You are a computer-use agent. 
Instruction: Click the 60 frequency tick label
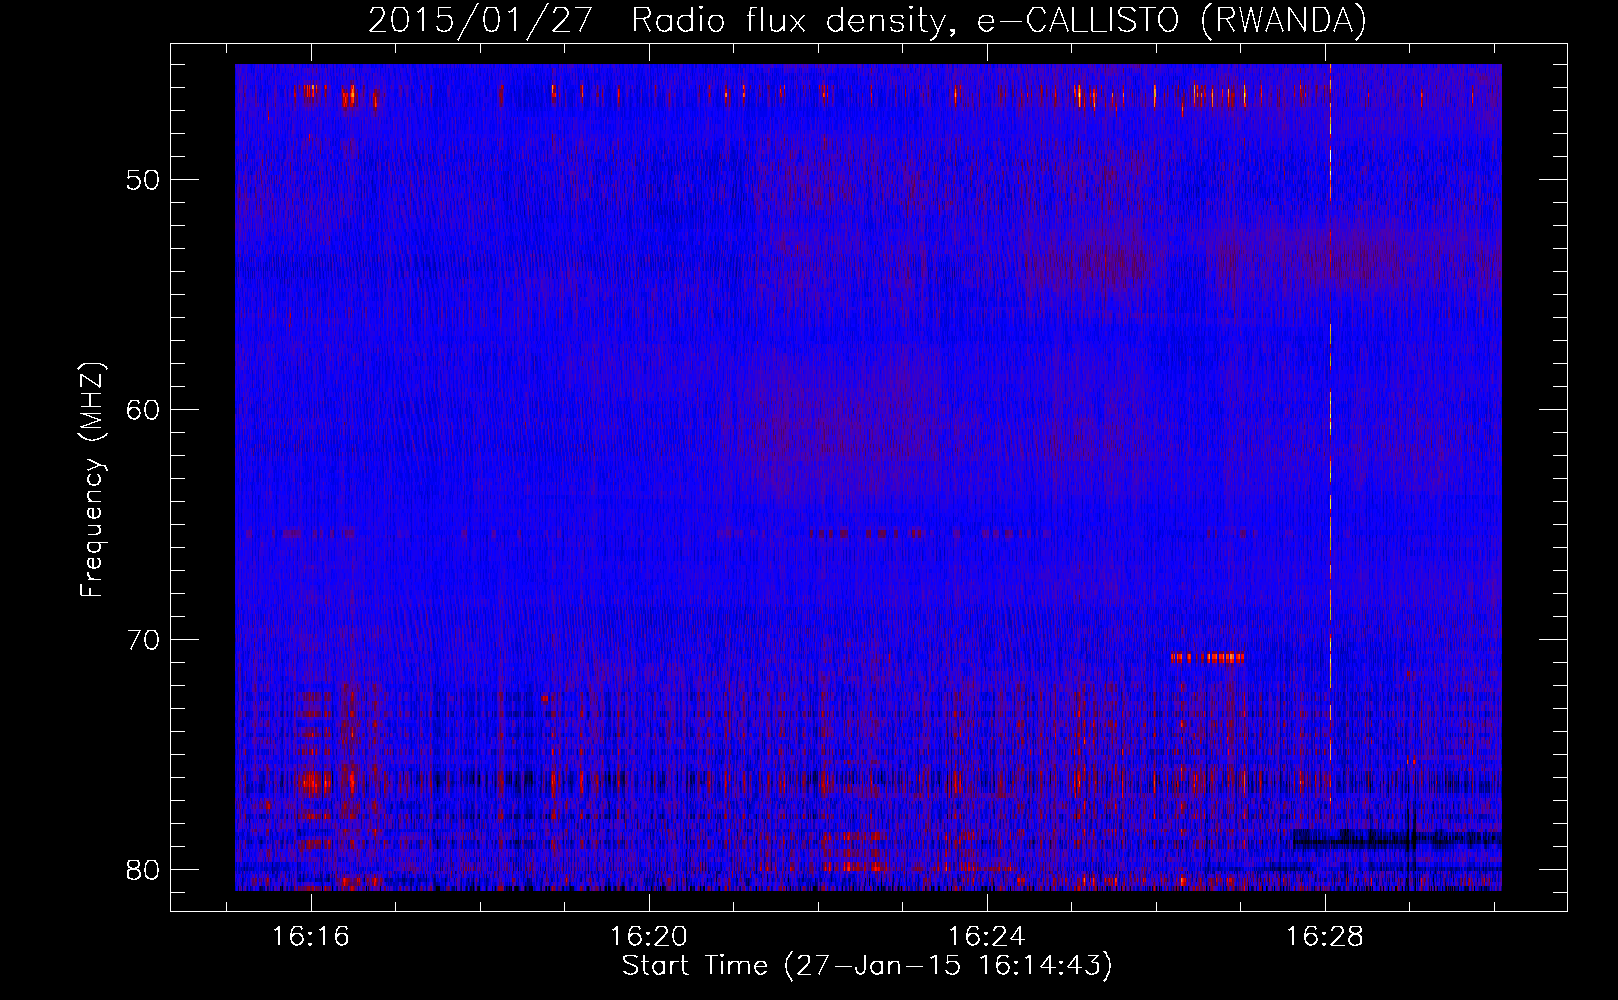pos(143,410)
